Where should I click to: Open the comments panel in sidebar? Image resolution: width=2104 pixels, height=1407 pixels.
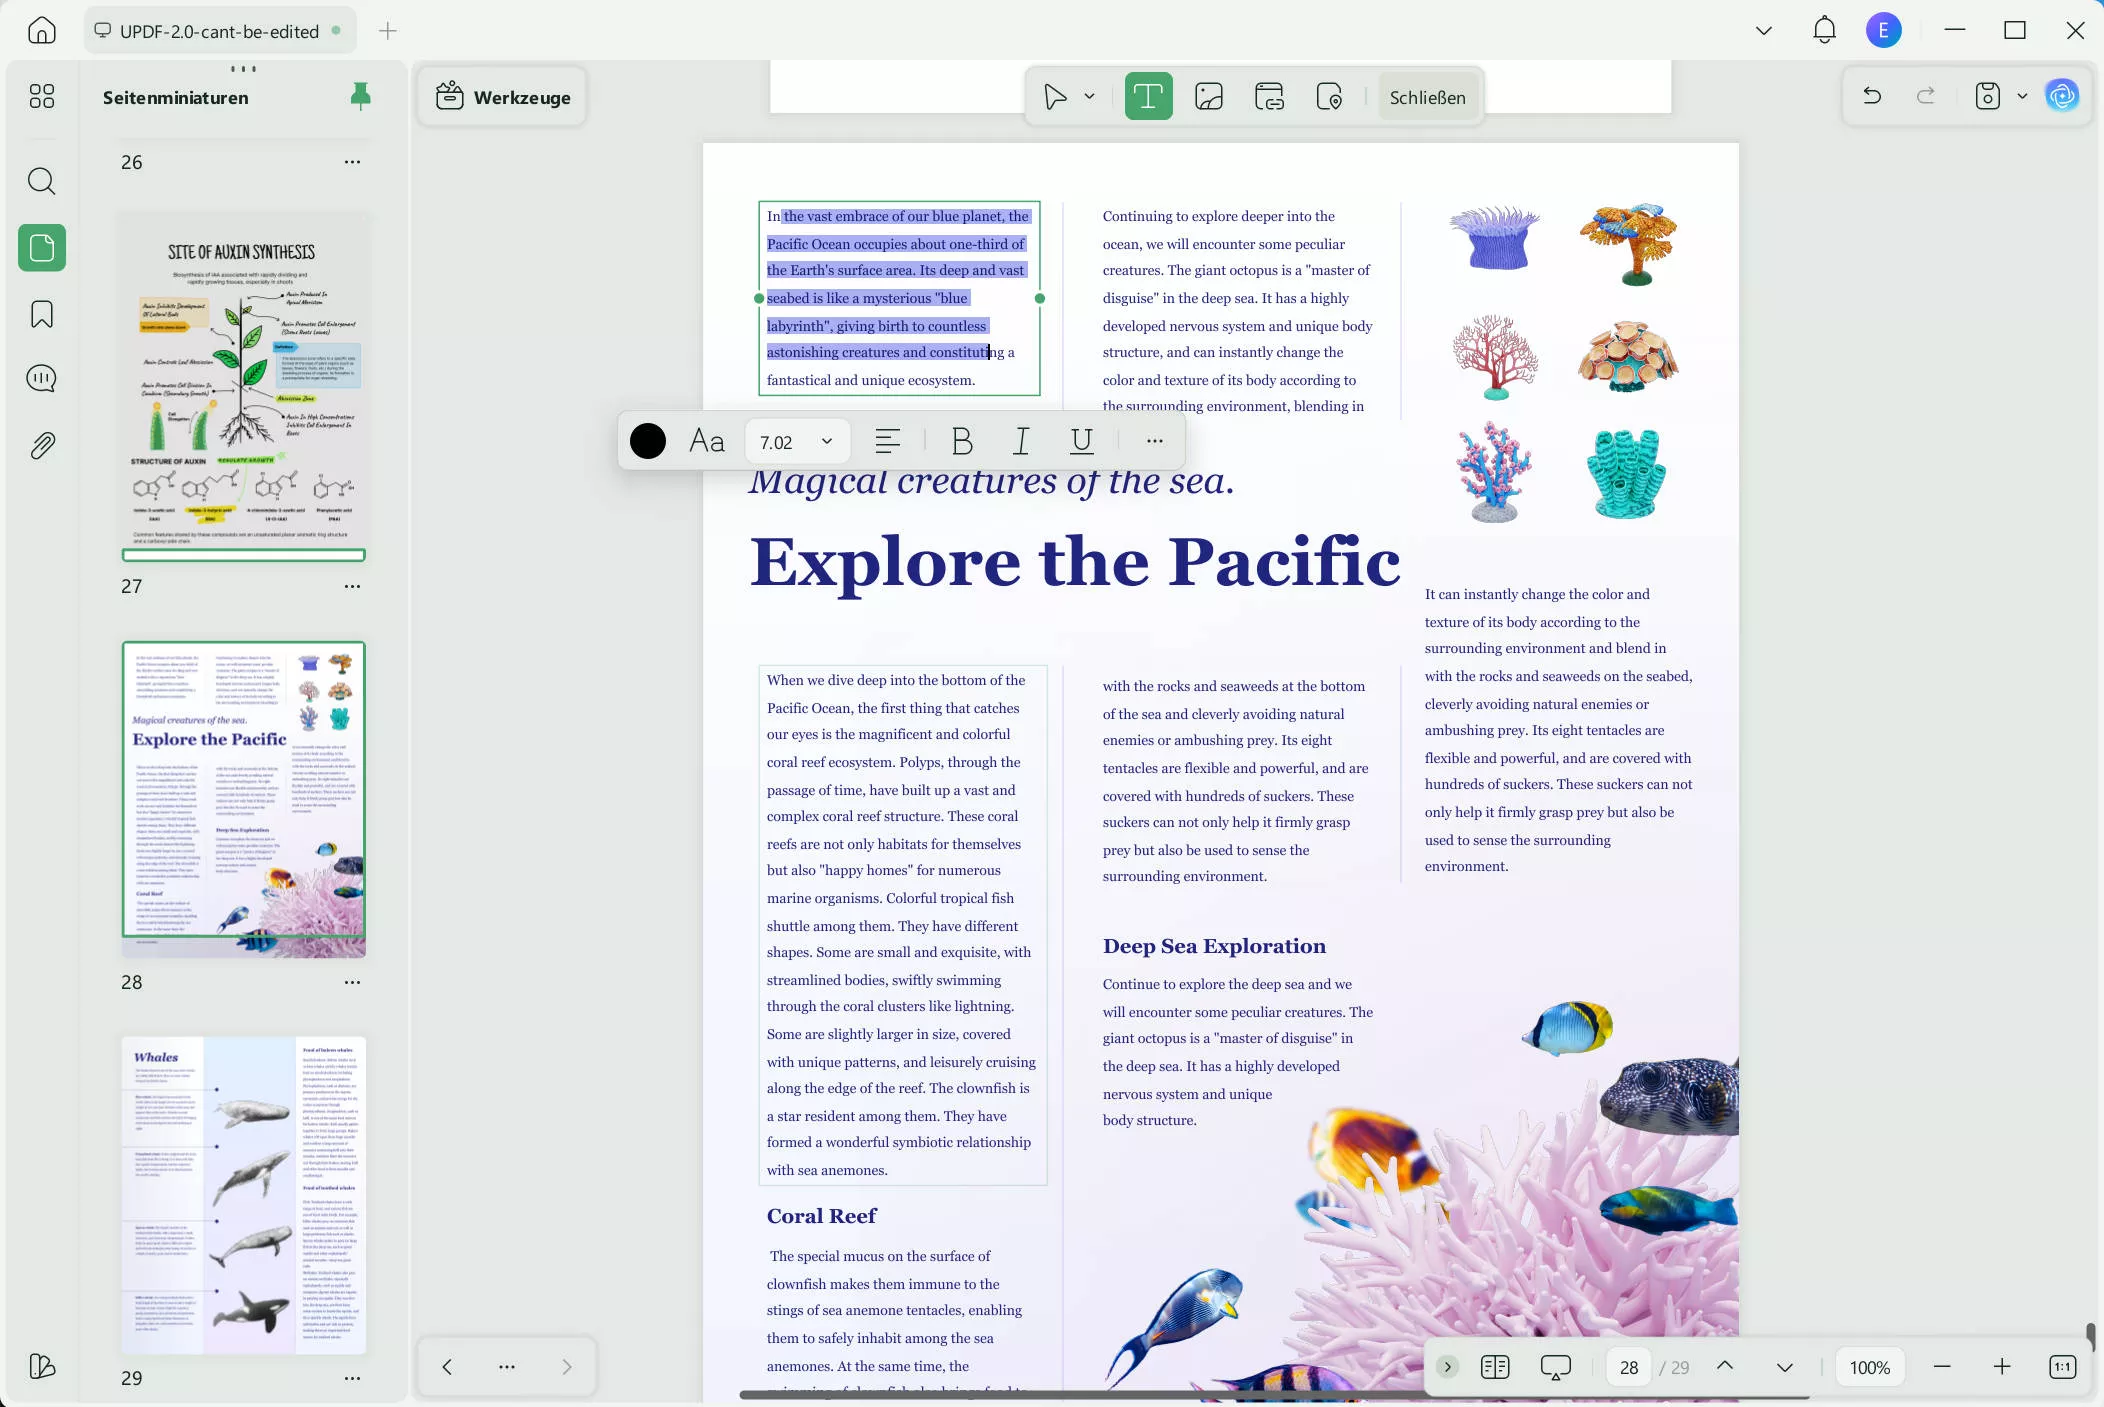[42, 379]
